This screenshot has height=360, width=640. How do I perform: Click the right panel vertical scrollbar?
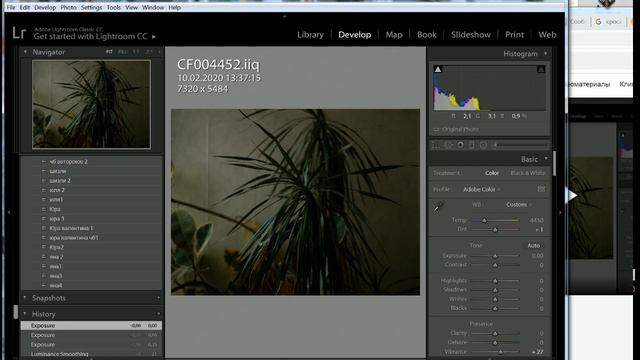click(x=554, y=163)
